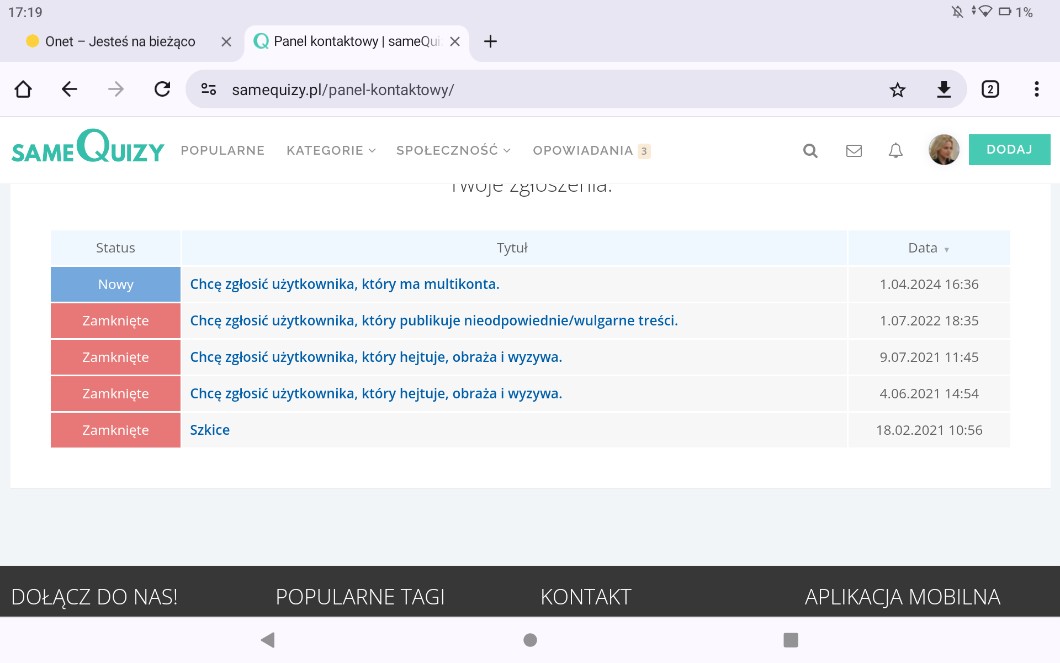Viewport: 1060px width, 663px height.
Task: Open the tab switcher showing 2 tabs
Action: (990, 89)
